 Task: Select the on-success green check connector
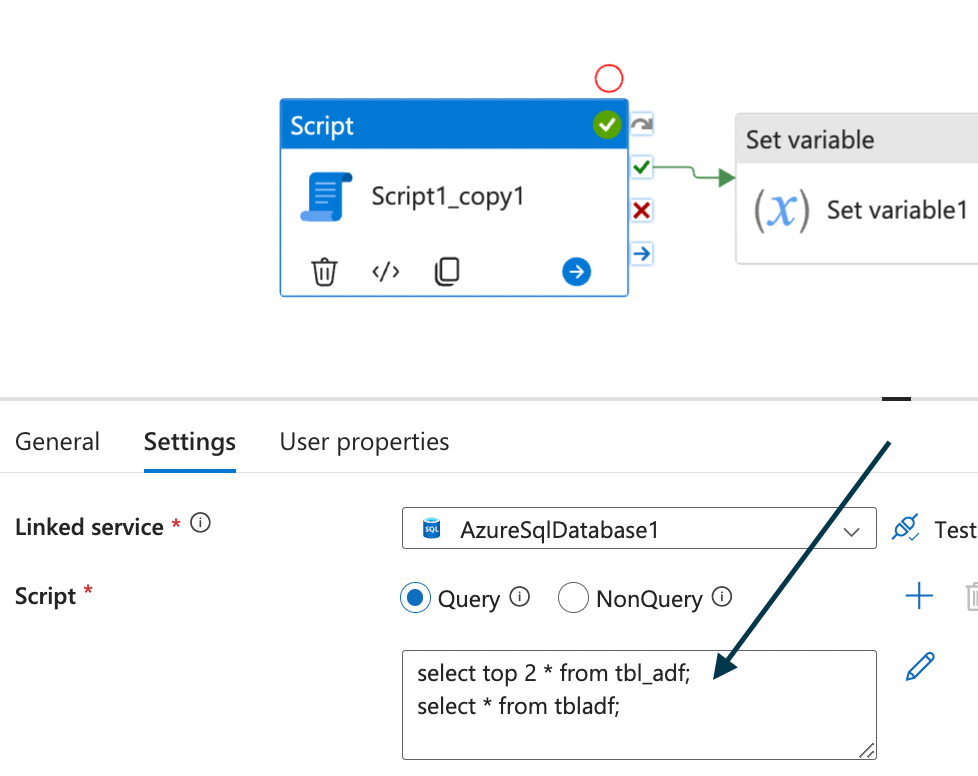pyautogui.click(x=641, y=167)
